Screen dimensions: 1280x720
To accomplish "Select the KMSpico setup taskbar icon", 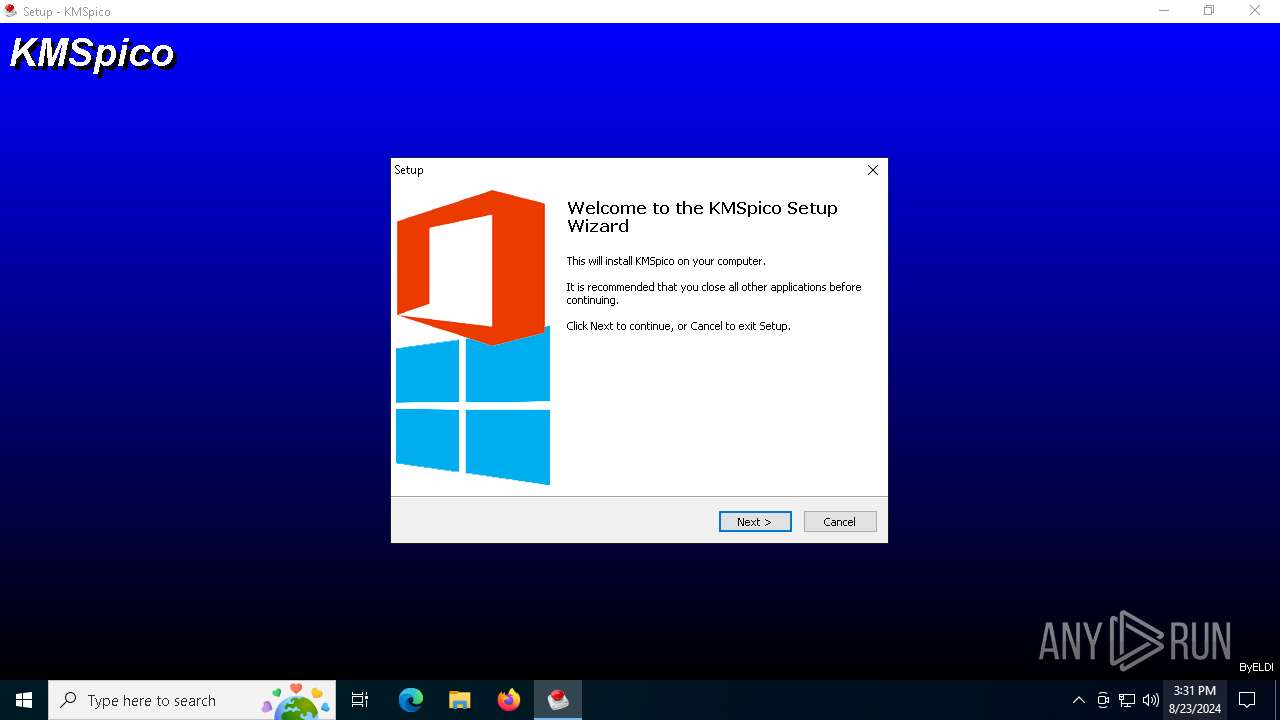I will click(558, 700).
